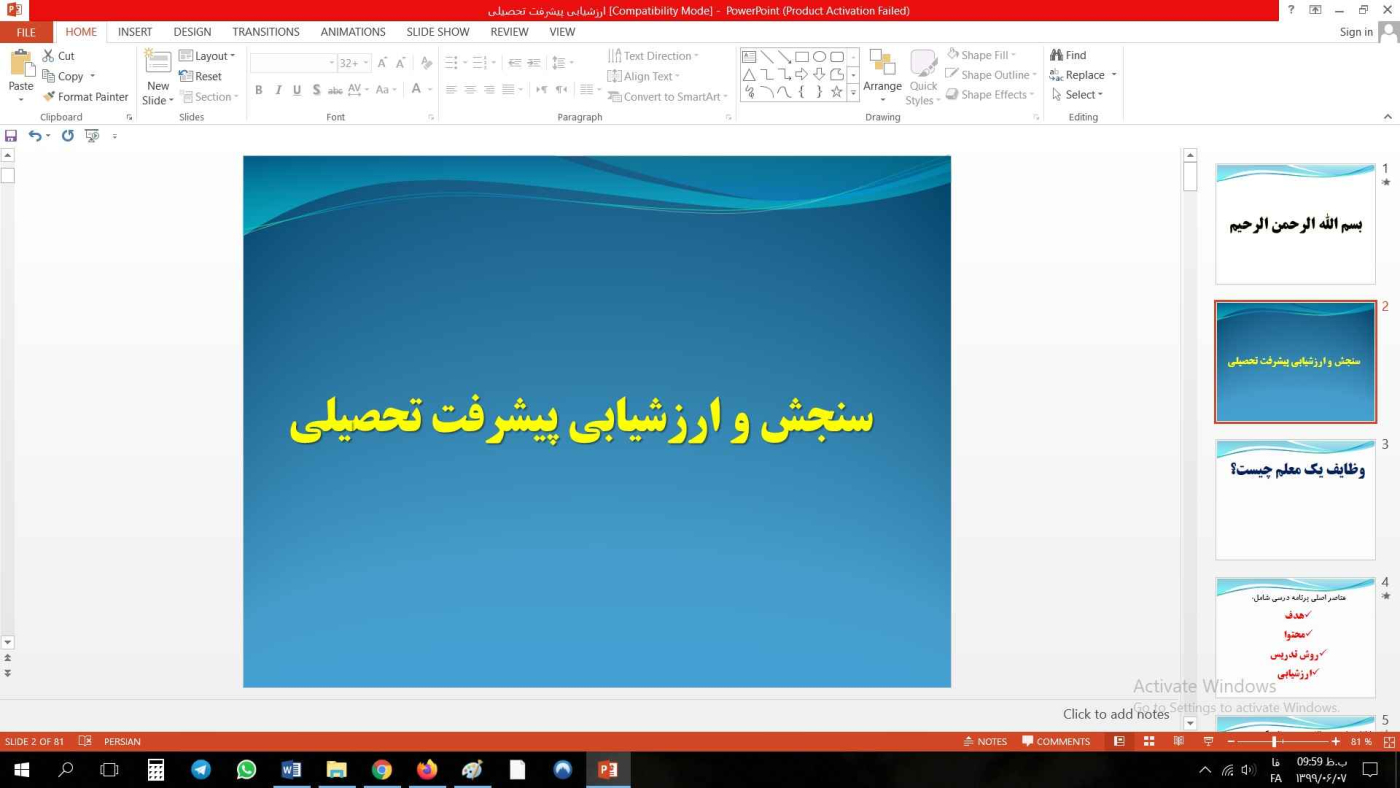Viewport: 1400px width, 788px height.
Task: Switch to Slide Sorter view icon
Action: [x=1149, y=741]
